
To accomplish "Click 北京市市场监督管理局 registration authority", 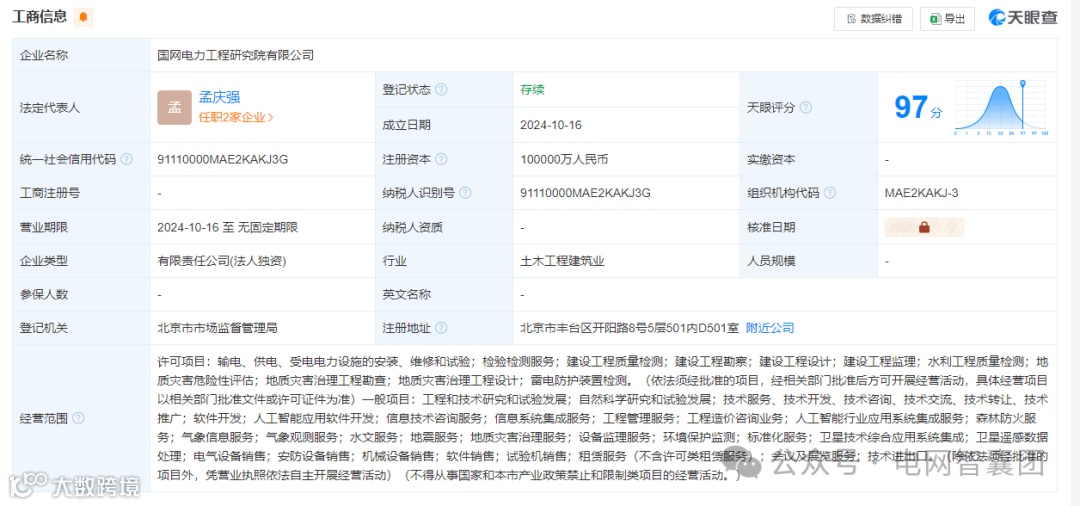I will point(217,328).
